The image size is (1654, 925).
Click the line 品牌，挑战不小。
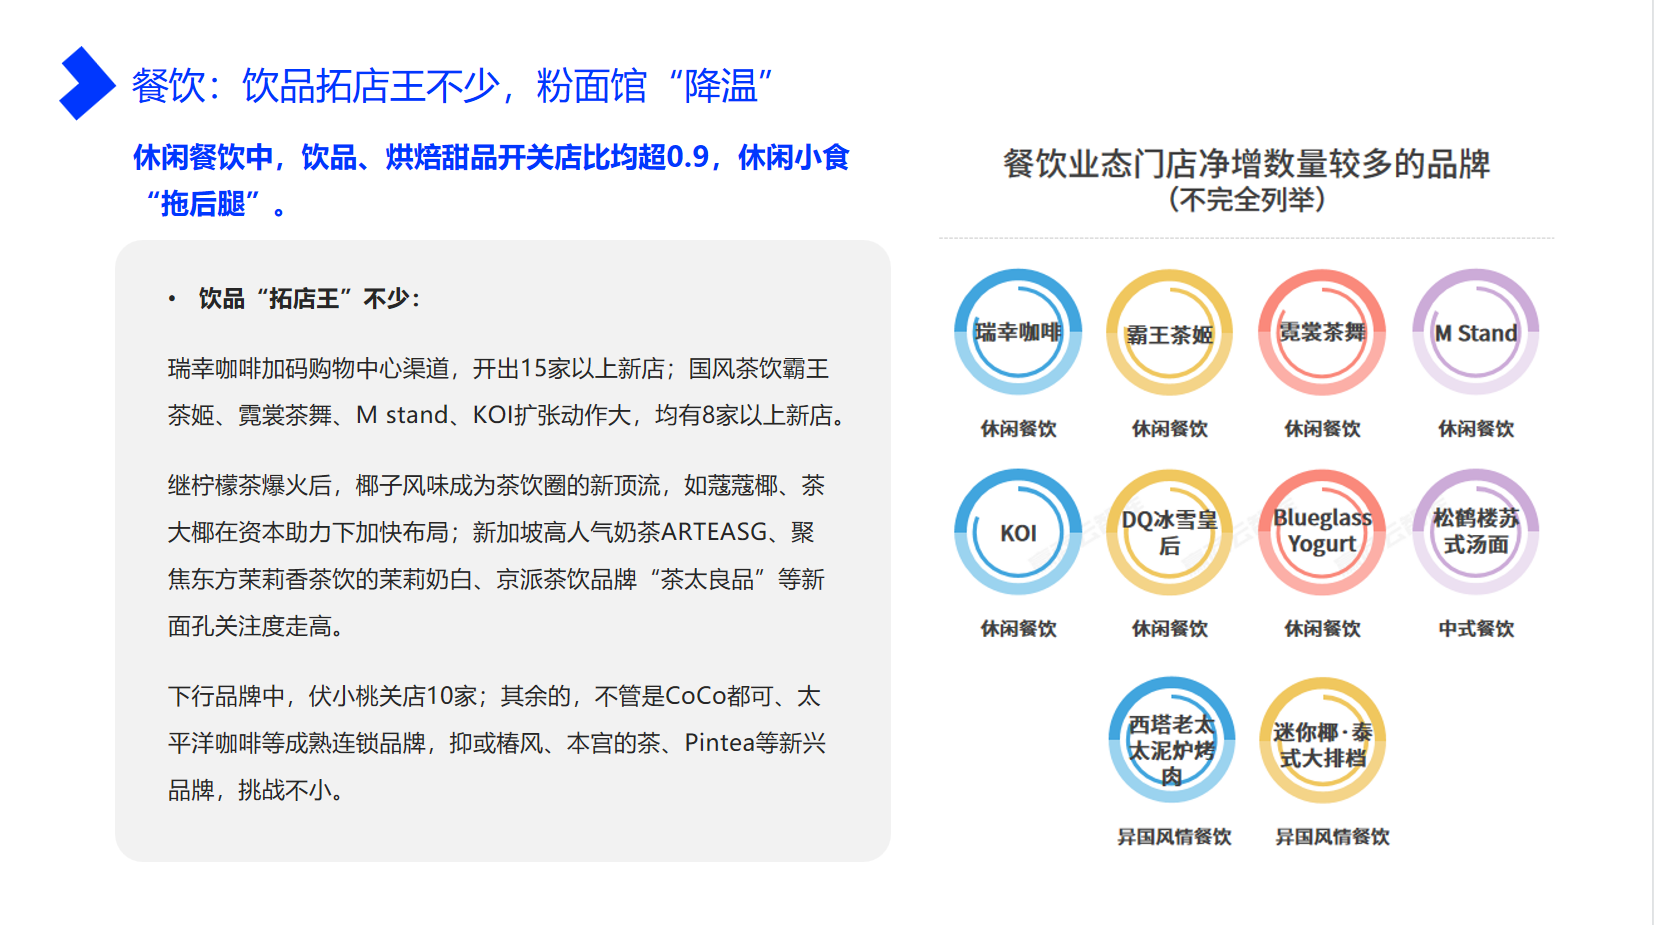click(x=256, y=790)
